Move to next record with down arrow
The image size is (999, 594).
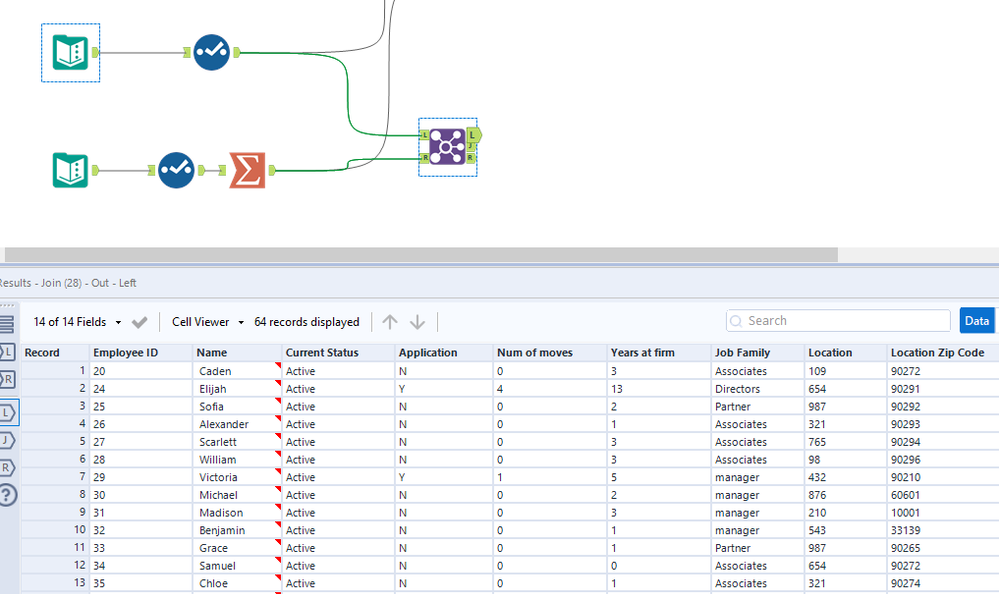pos(417,322)
